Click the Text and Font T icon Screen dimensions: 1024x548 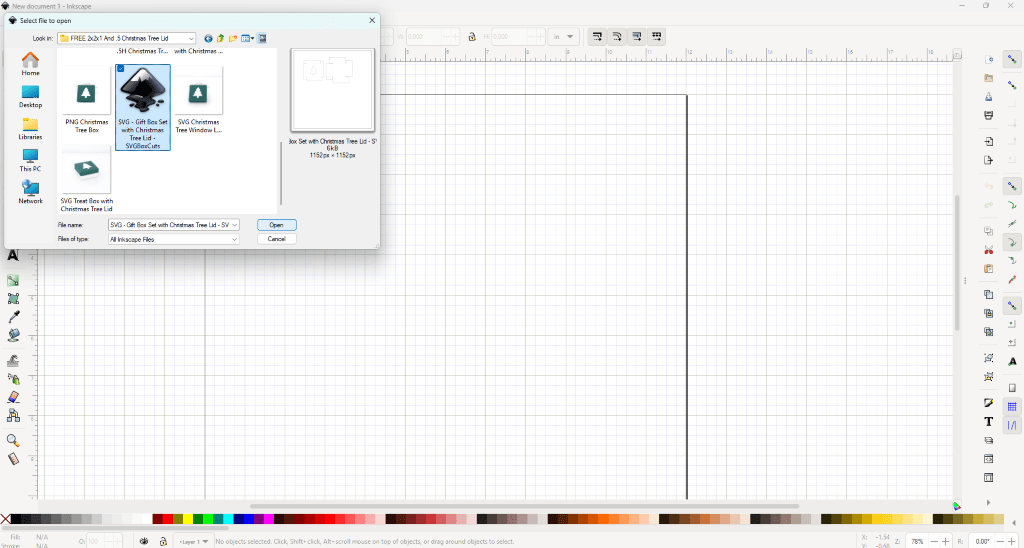[x=989, y=422]
